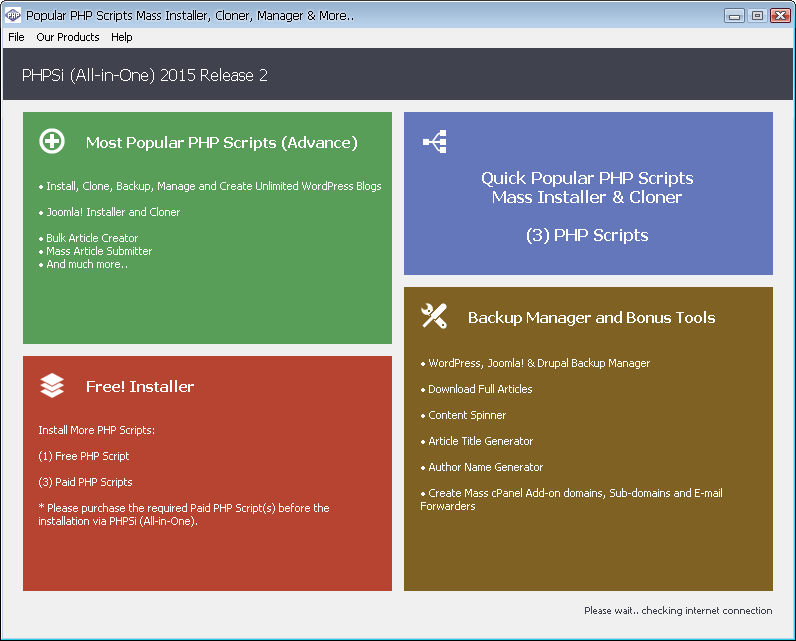Screen dimensions: 796x641
Task: Click PHPSi (All-in-One) 2015 Release 2 banner text
Action: (145, 75)
